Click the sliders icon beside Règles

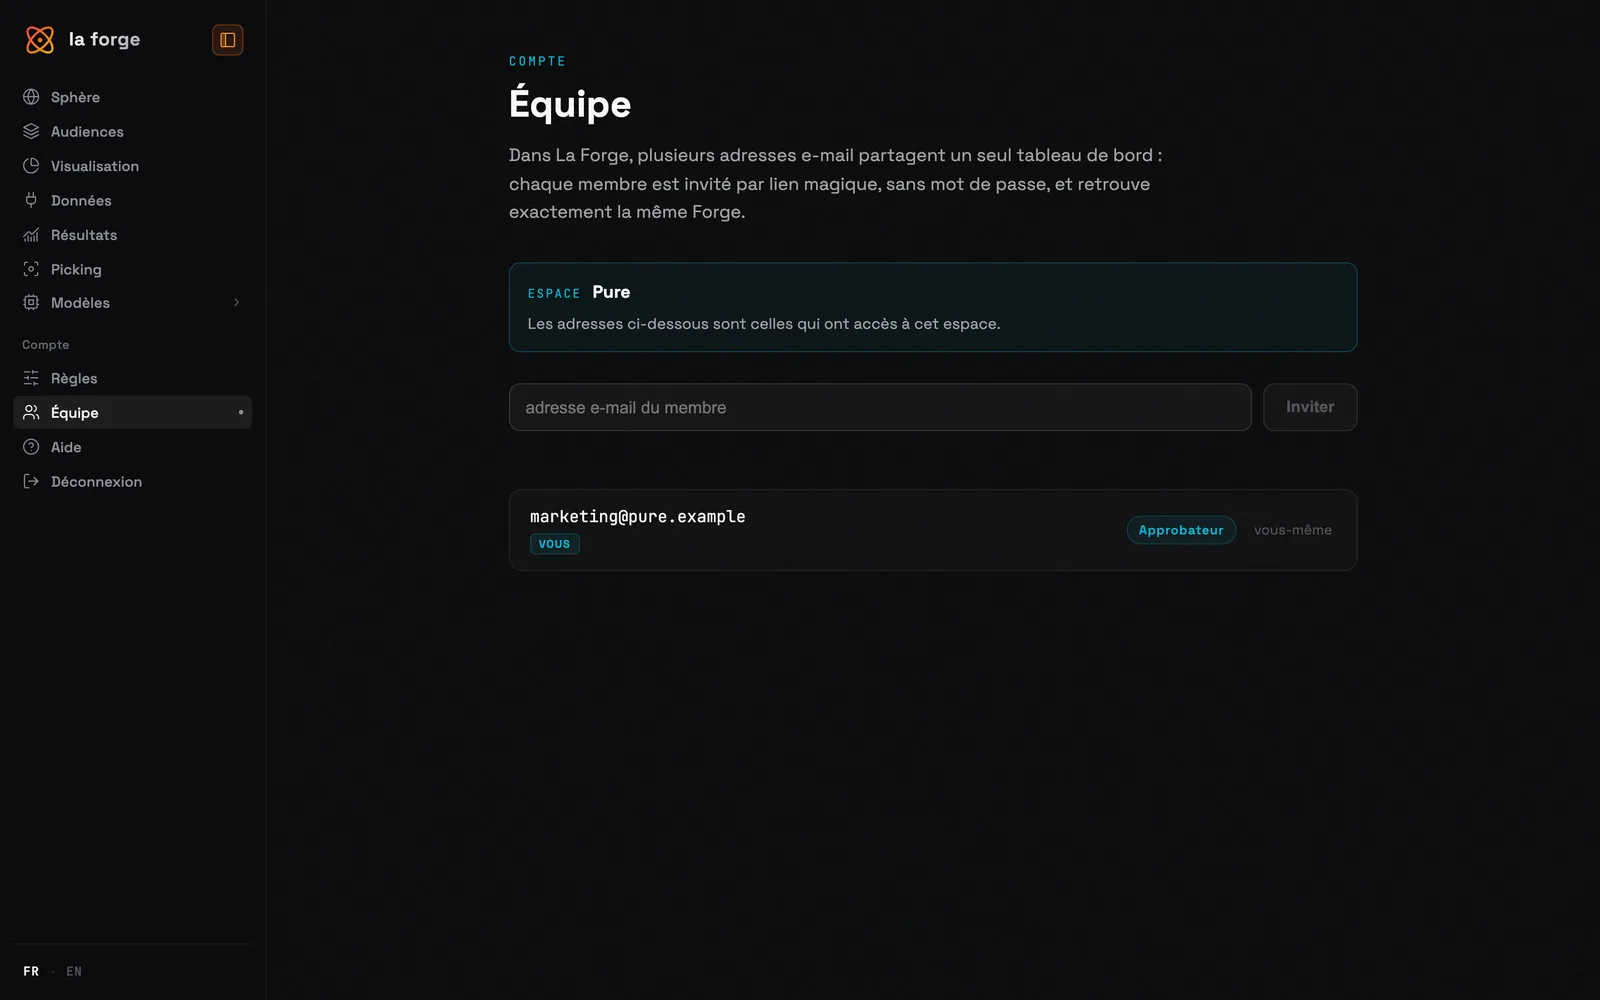click(31, 378)
